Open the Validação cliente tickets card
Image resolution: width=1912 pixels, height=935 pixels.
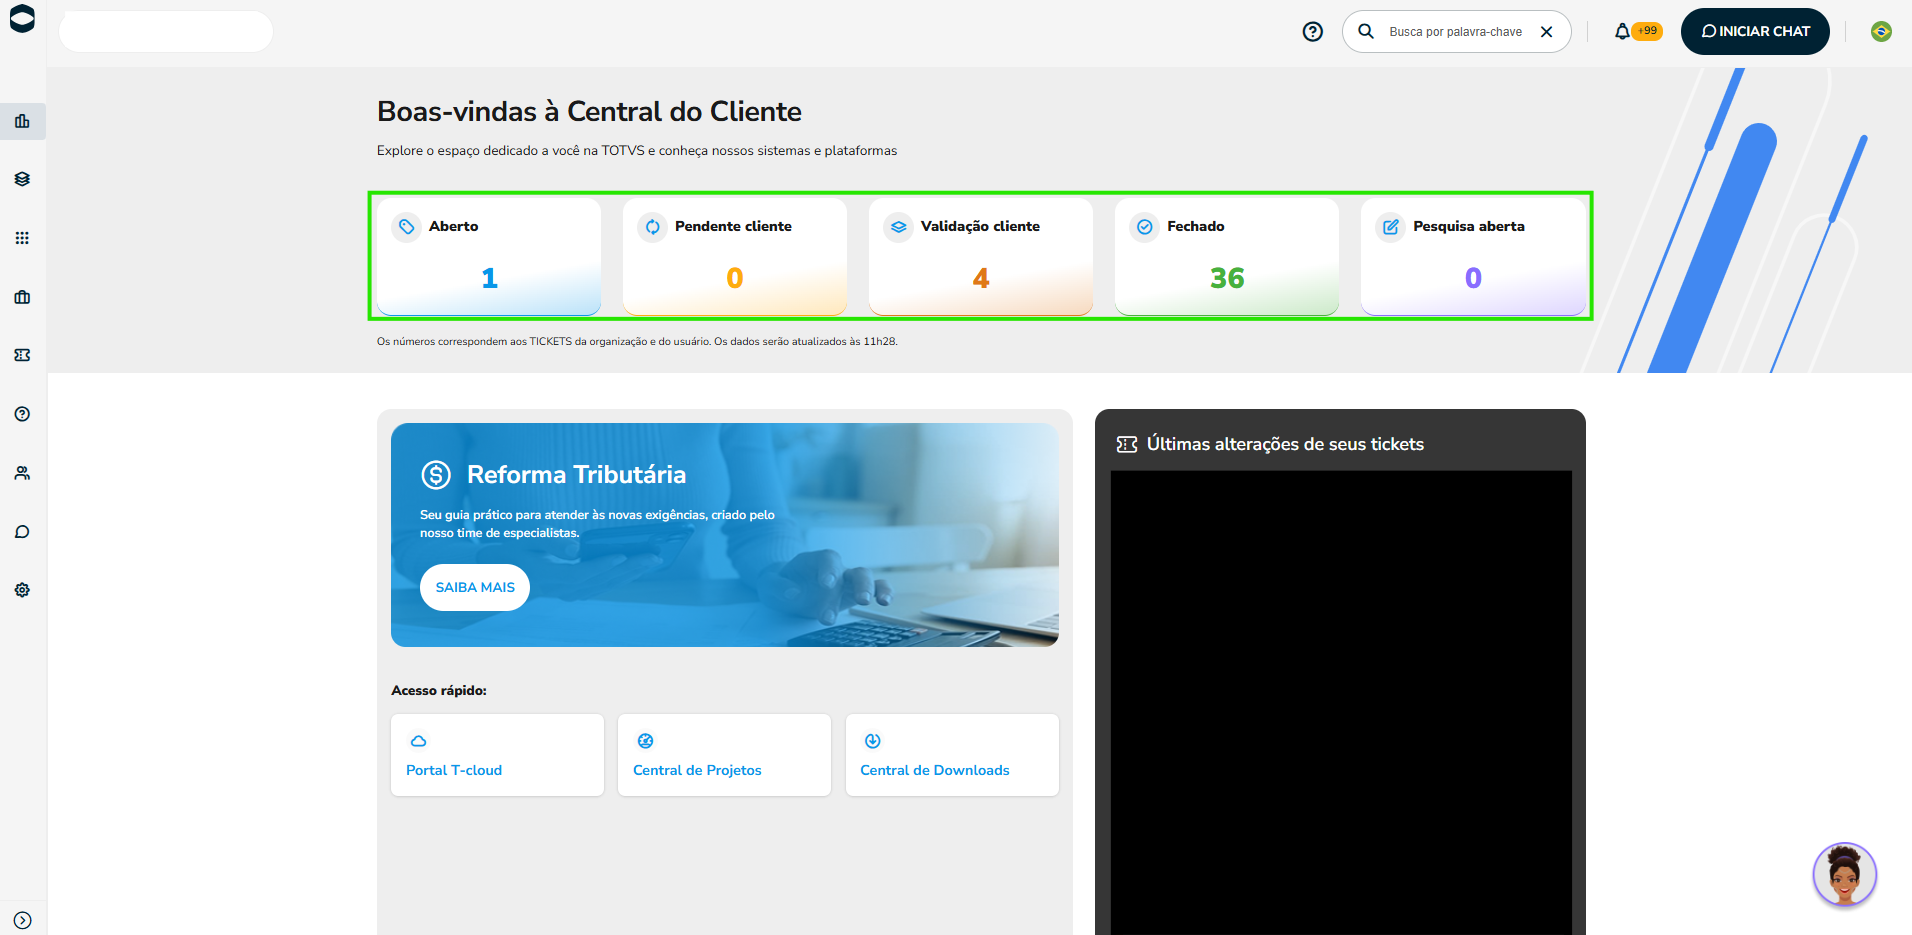click(x=981, y=256)
